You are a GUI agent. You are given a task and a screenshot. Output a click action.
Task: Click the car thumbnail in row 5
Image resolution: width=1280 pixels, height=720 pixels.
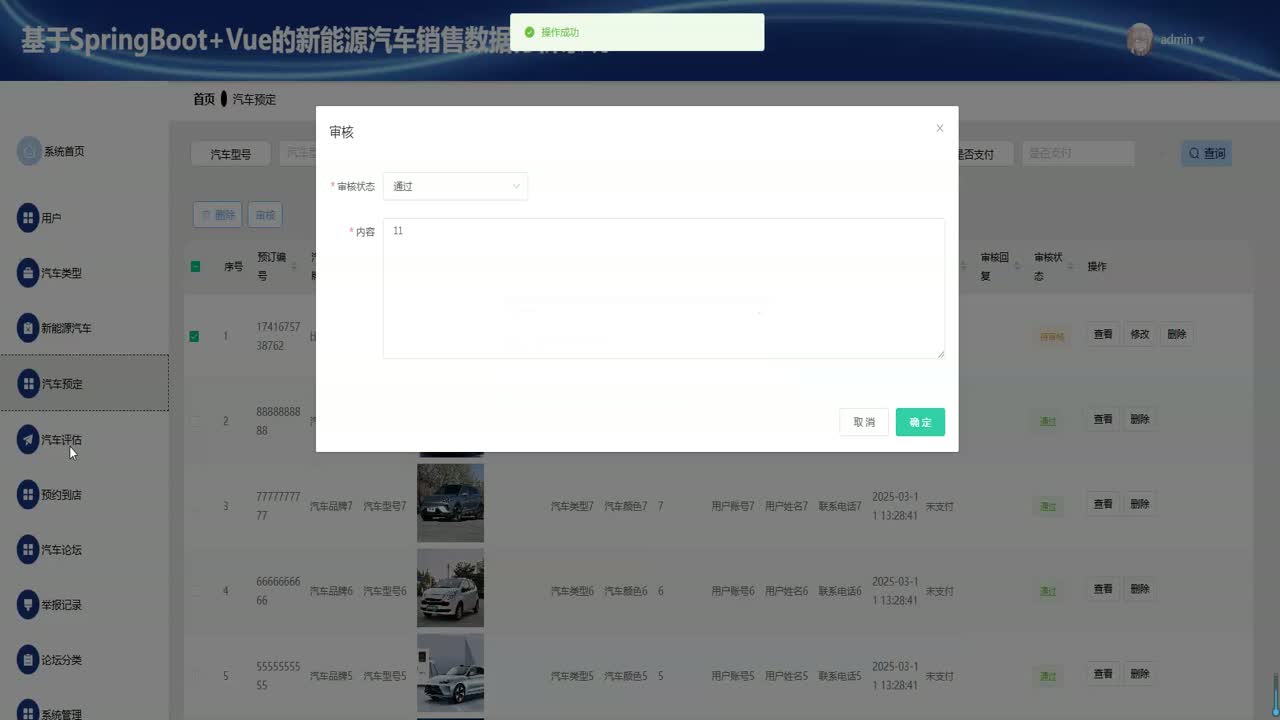pyautogui.click(x=450, y=673)
